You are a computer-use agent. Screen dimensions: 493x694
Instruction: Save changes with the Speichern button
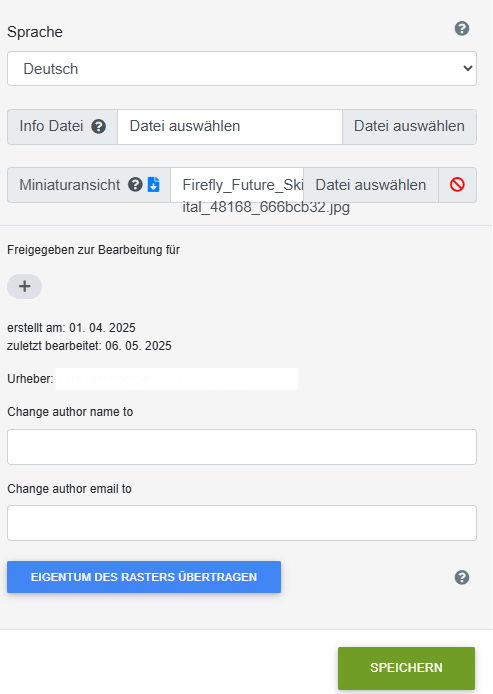pos(406,667)
